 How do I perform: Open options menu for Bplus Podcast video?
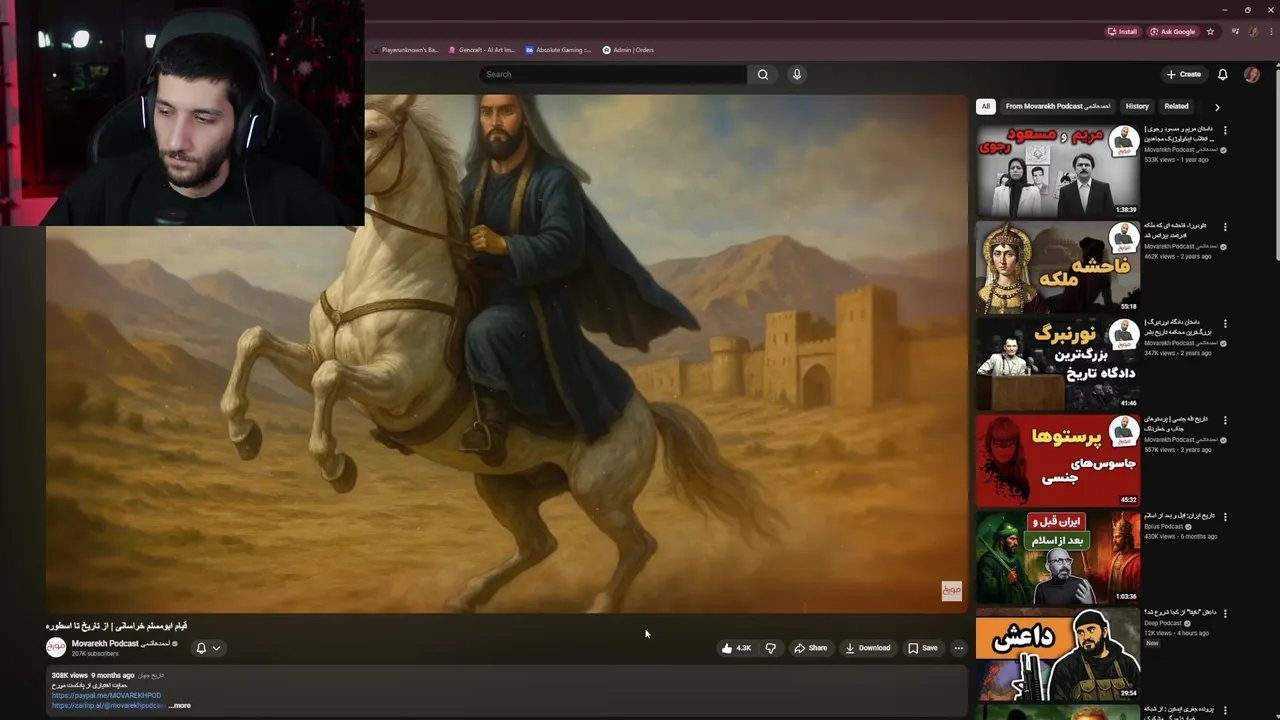click(x=1225, y=517)
